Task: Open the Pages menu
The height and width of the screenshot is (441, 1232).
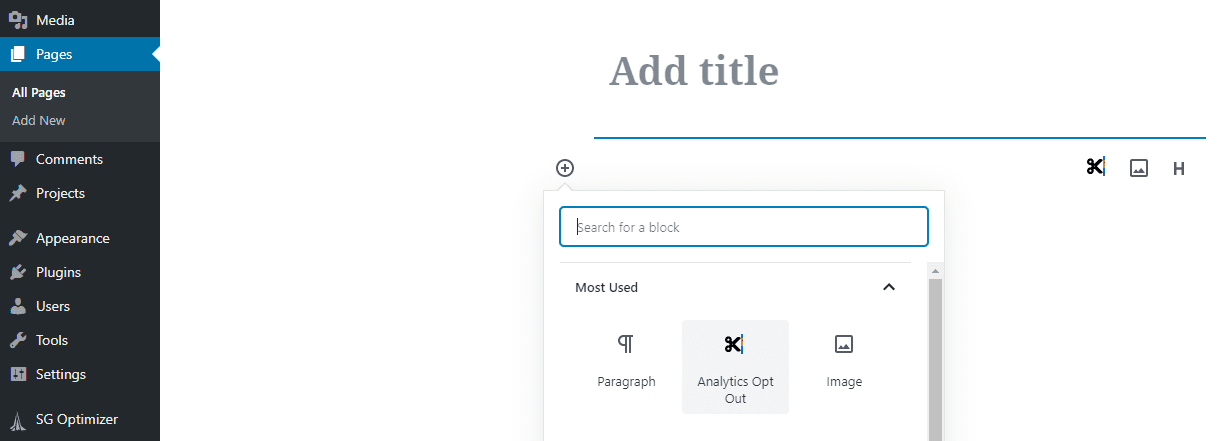Action: tap(54, 55)
